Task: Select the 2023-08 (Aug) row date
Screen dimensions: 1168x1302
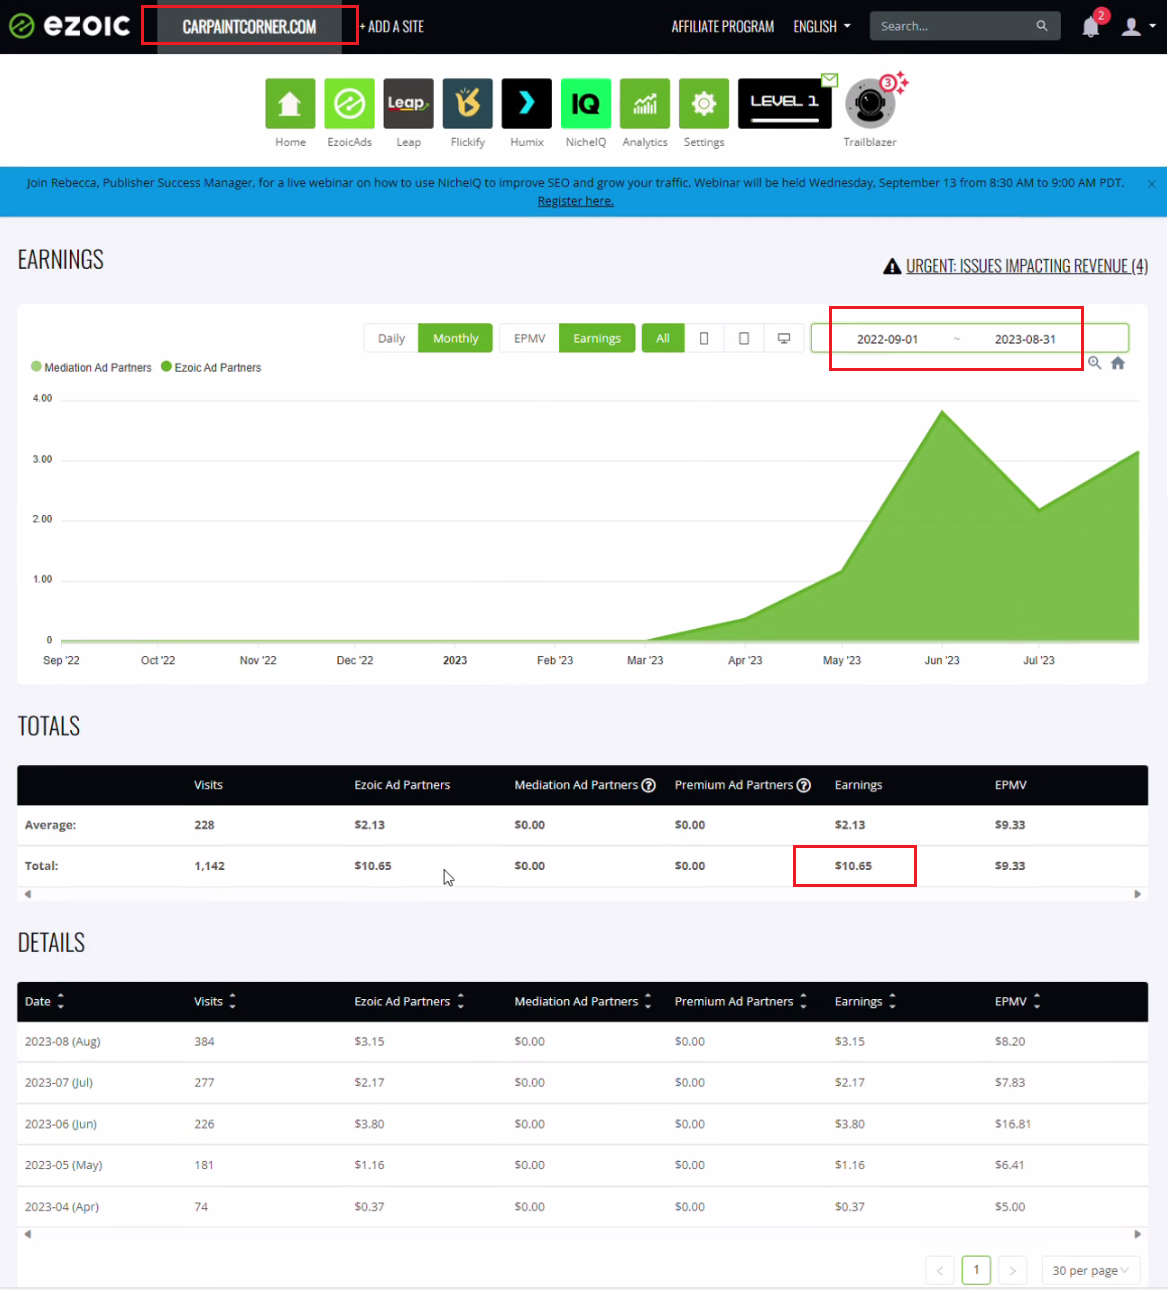Action: tap(63, 1042)
